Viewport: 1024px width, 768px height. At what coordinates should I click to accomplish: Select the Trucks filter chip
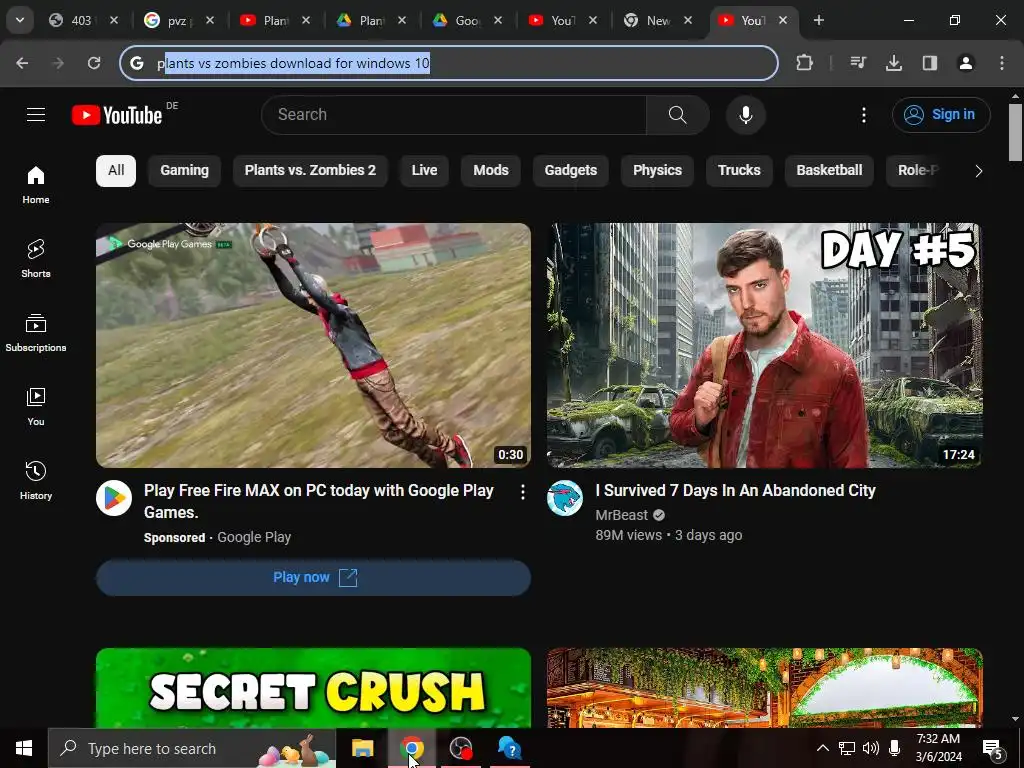pyautogui.click(x=739, y=170)
